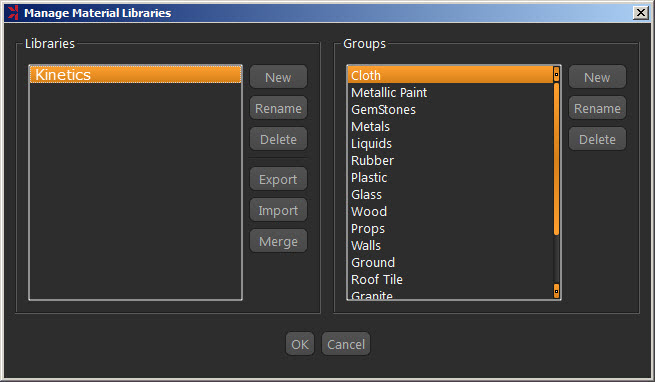Viewport: 655px width, 382px height.
Task: Select the Granite group
Action: tap(450, 294)
